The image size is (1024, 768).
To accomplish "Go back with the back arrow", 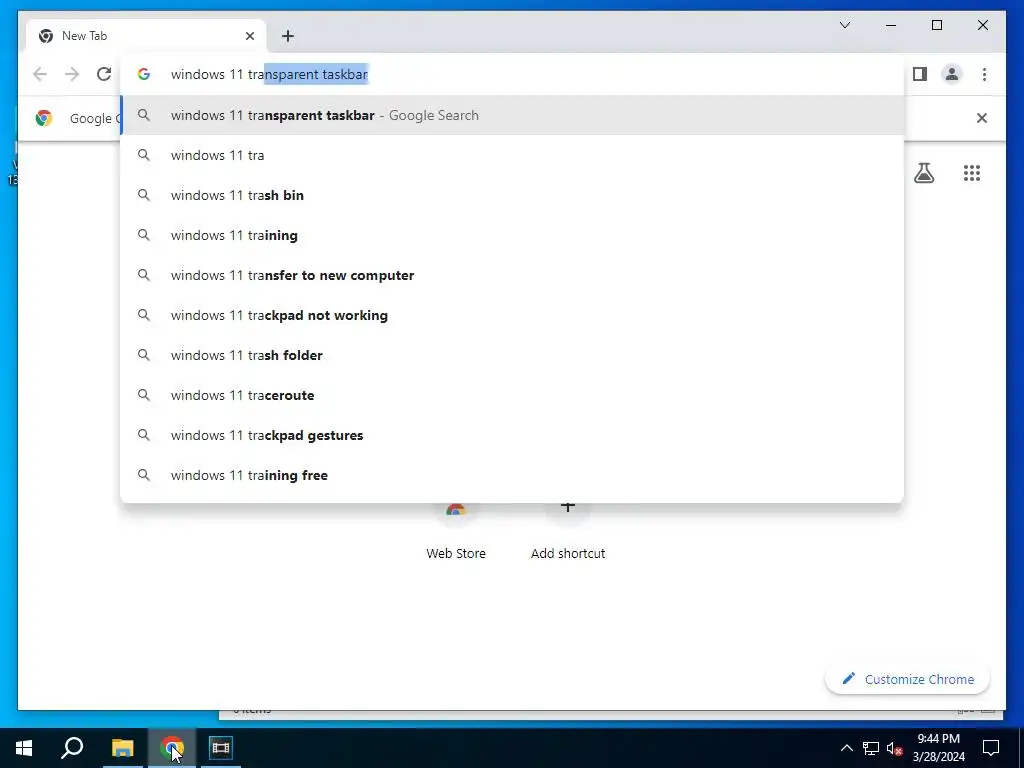I will tap(40, 74).
